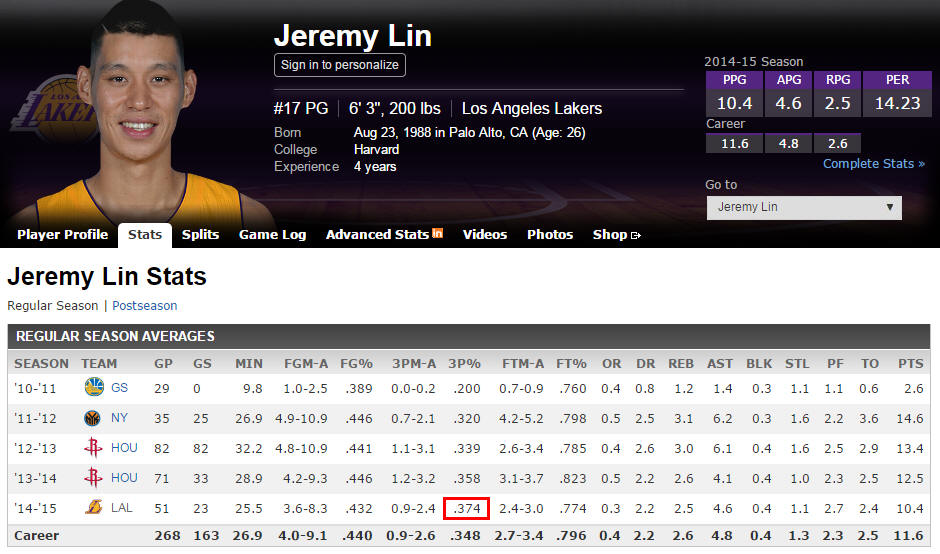Click the APG value 4.6 box
Image resolution: width=940 pixels, height=554 pixels.
tap(788, 103)
